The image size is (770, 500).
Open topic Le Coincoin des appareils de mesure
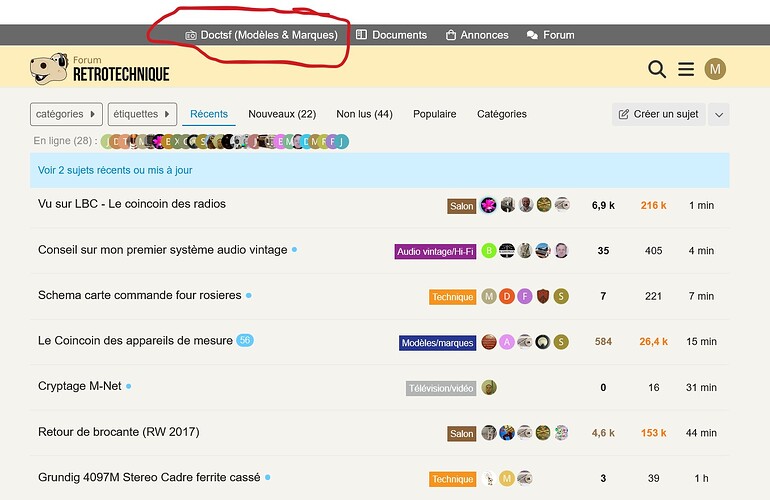[135, 341]
